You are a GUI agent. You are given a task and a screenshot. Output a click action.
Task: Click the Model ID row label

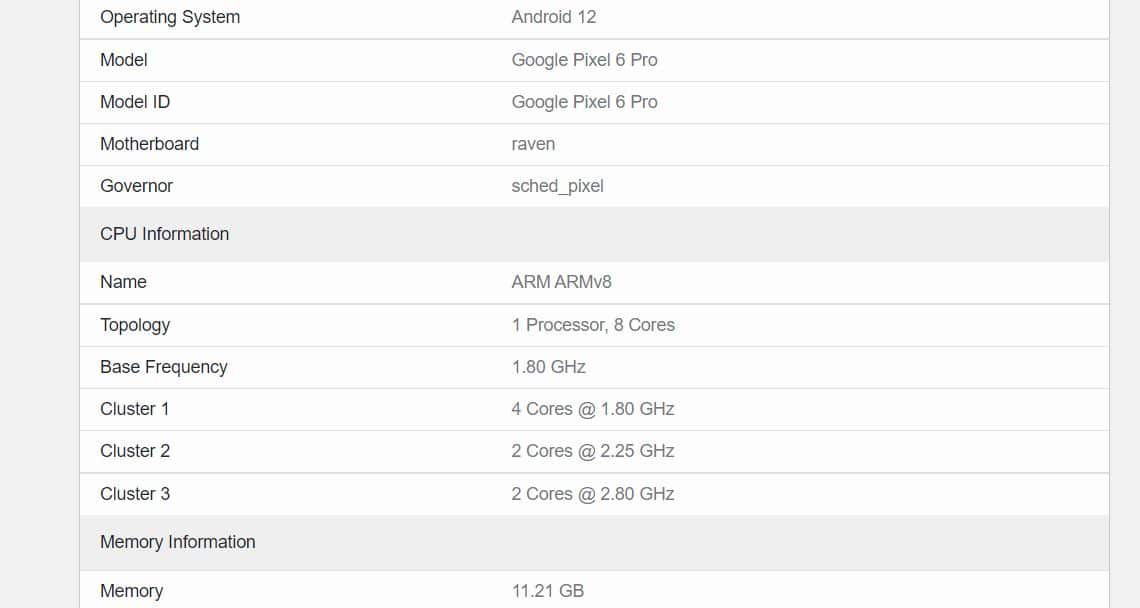(x=135, y=102)
